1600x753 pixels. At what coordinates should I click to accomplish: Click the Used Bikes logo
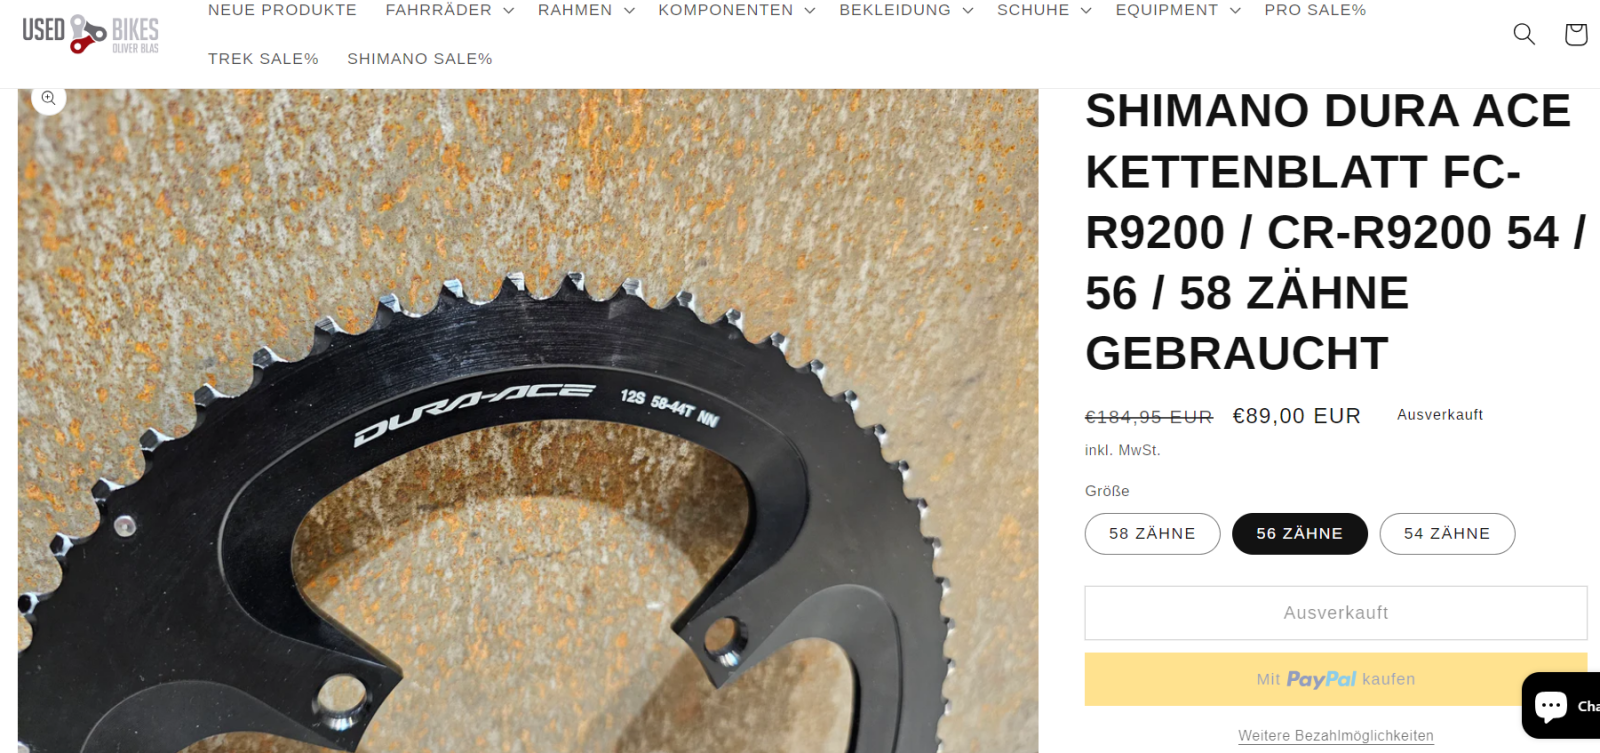click(91, 34)
